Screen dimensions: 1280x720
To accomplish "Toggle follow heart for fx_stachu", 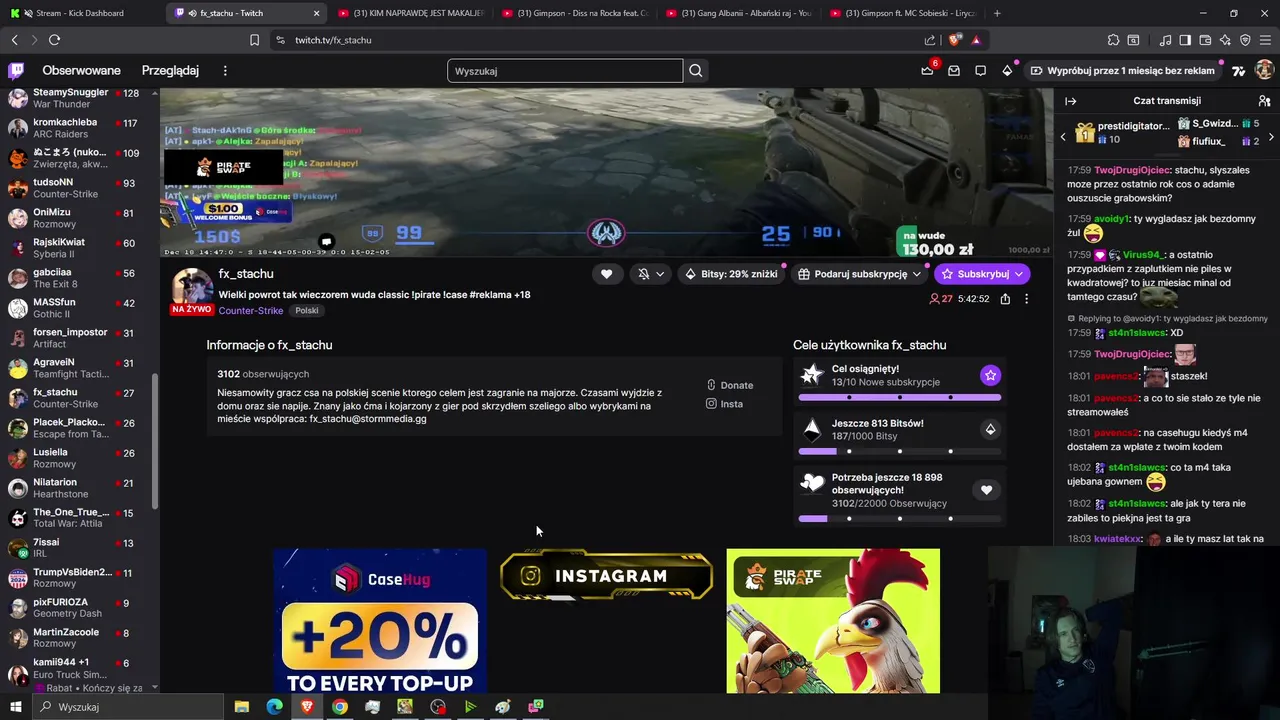I will (606, 274).
